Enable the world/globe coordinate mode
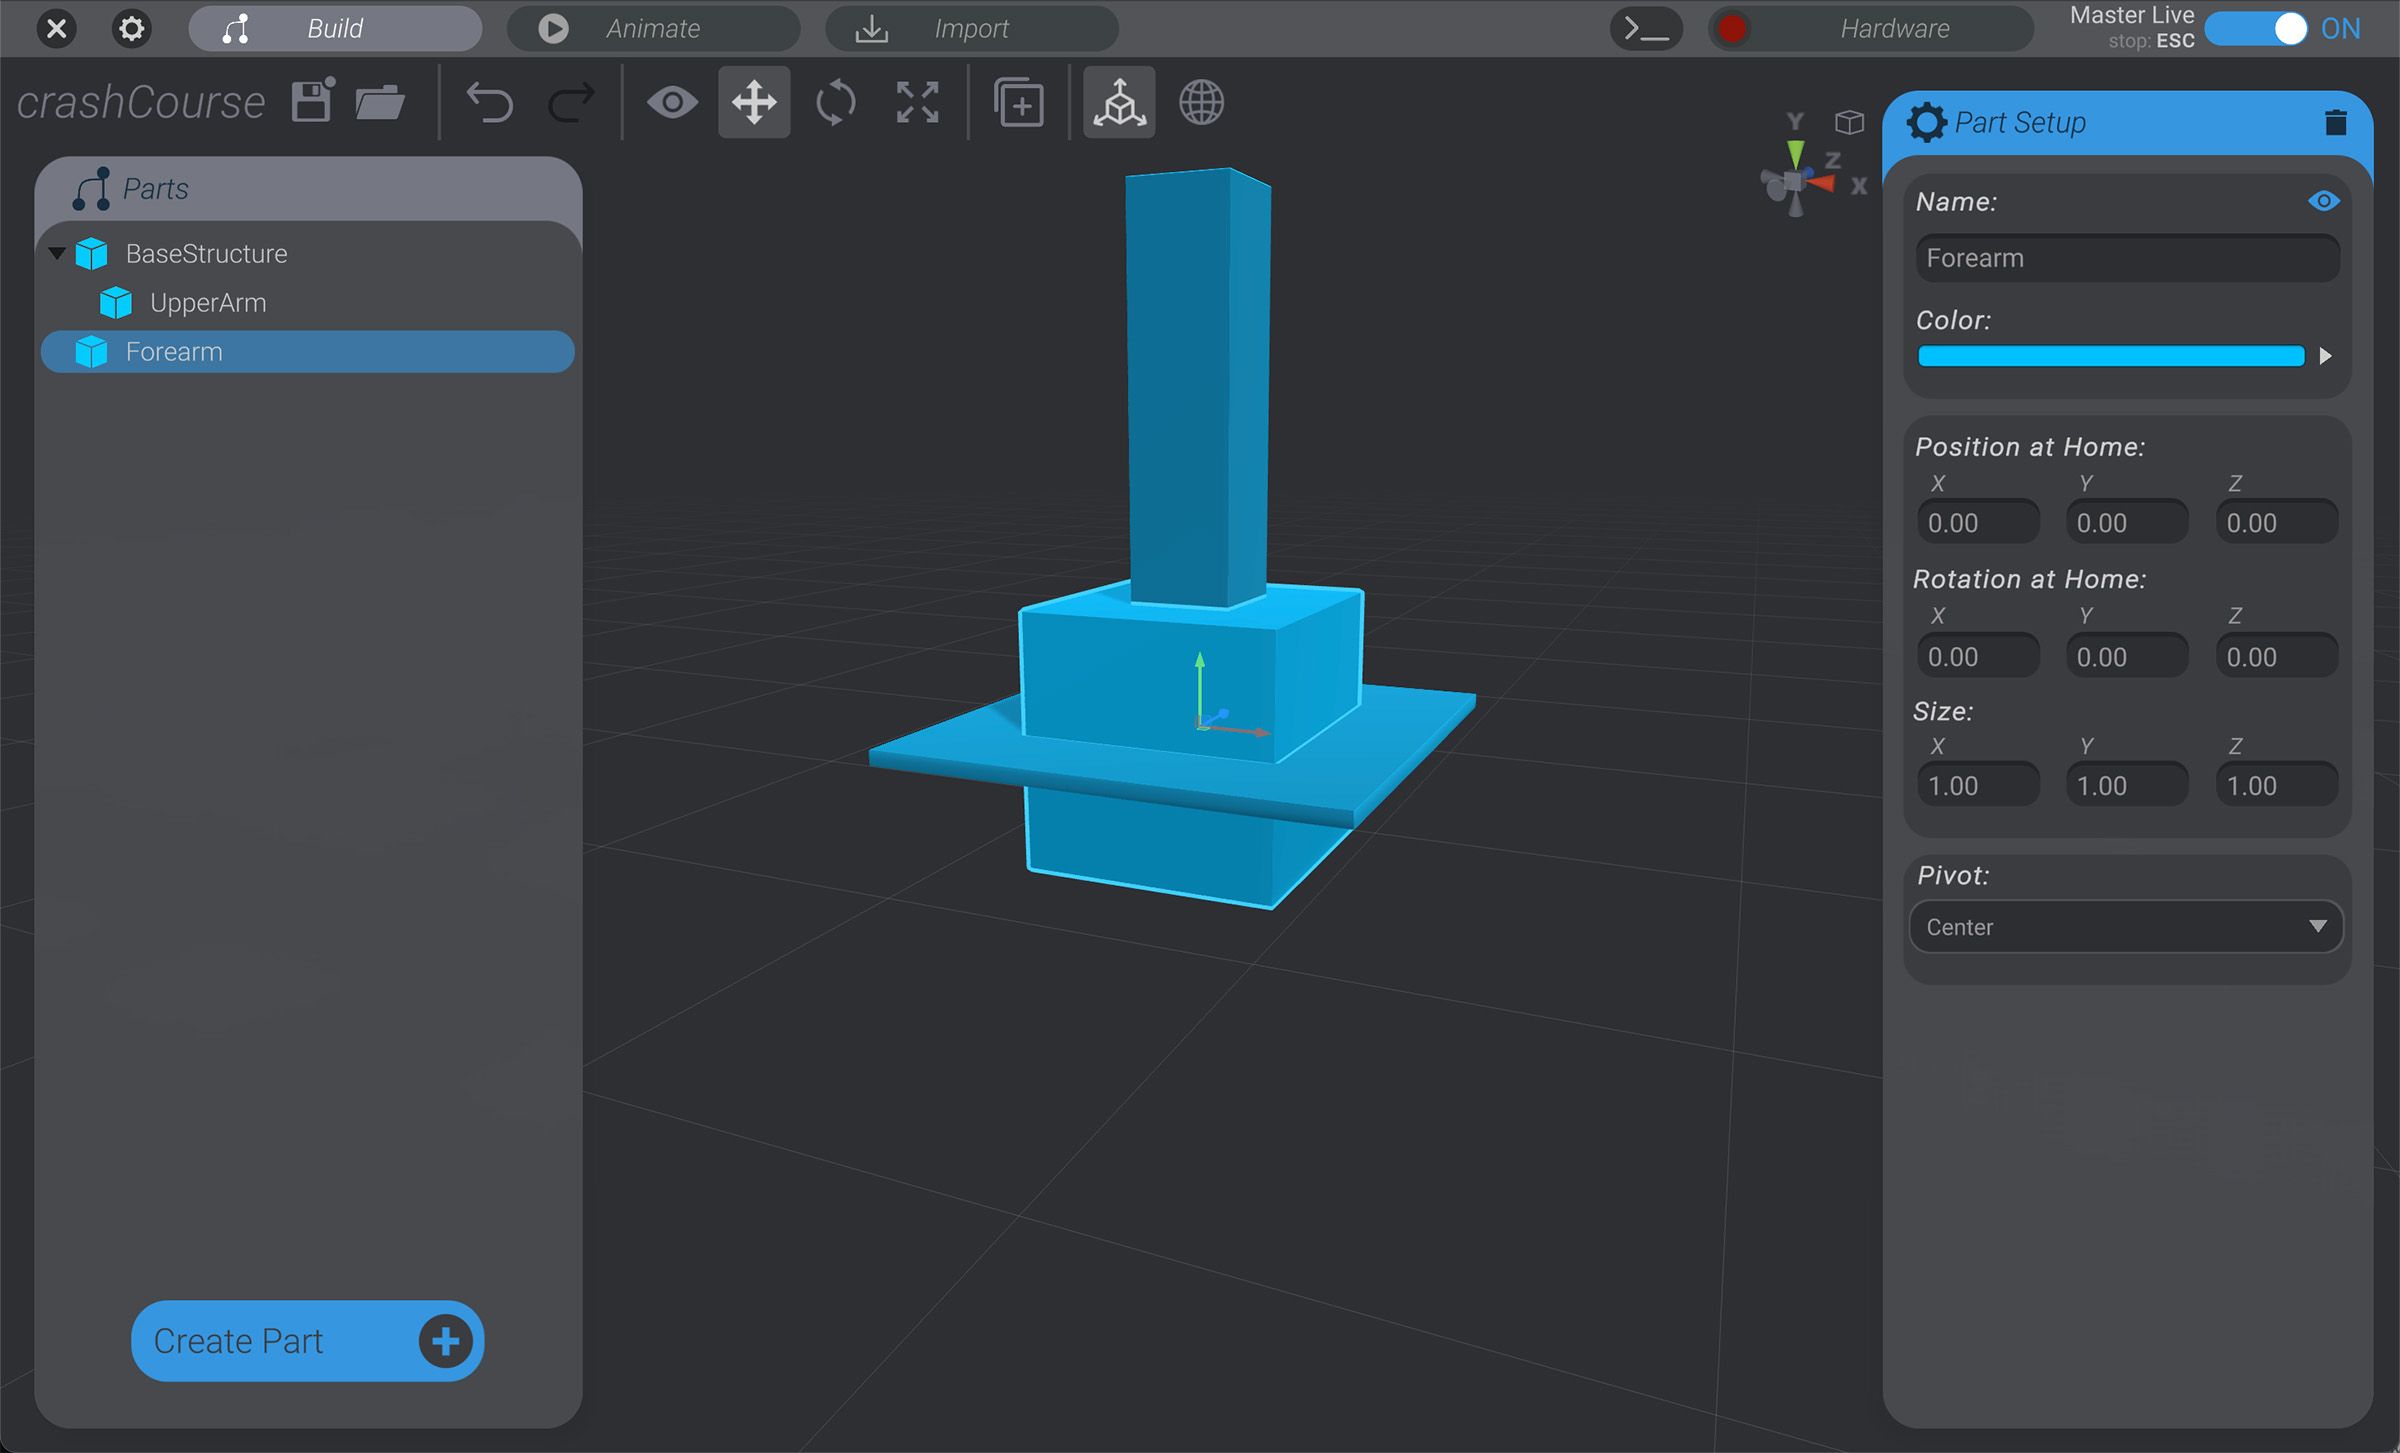Screen dimensions: 2400x1453 pos(1200,101)
